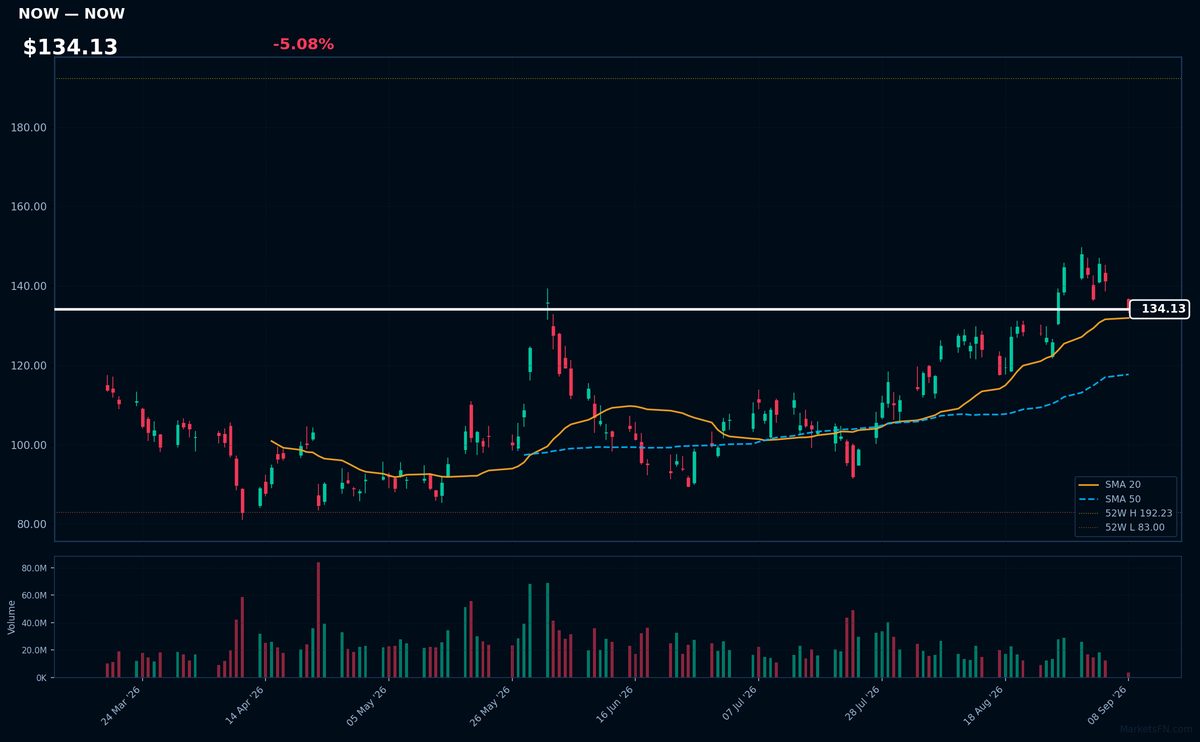Viewport: 1200px width, 742px height.
Task: Click the 16 Jun '26 date label
Action: 615,706
